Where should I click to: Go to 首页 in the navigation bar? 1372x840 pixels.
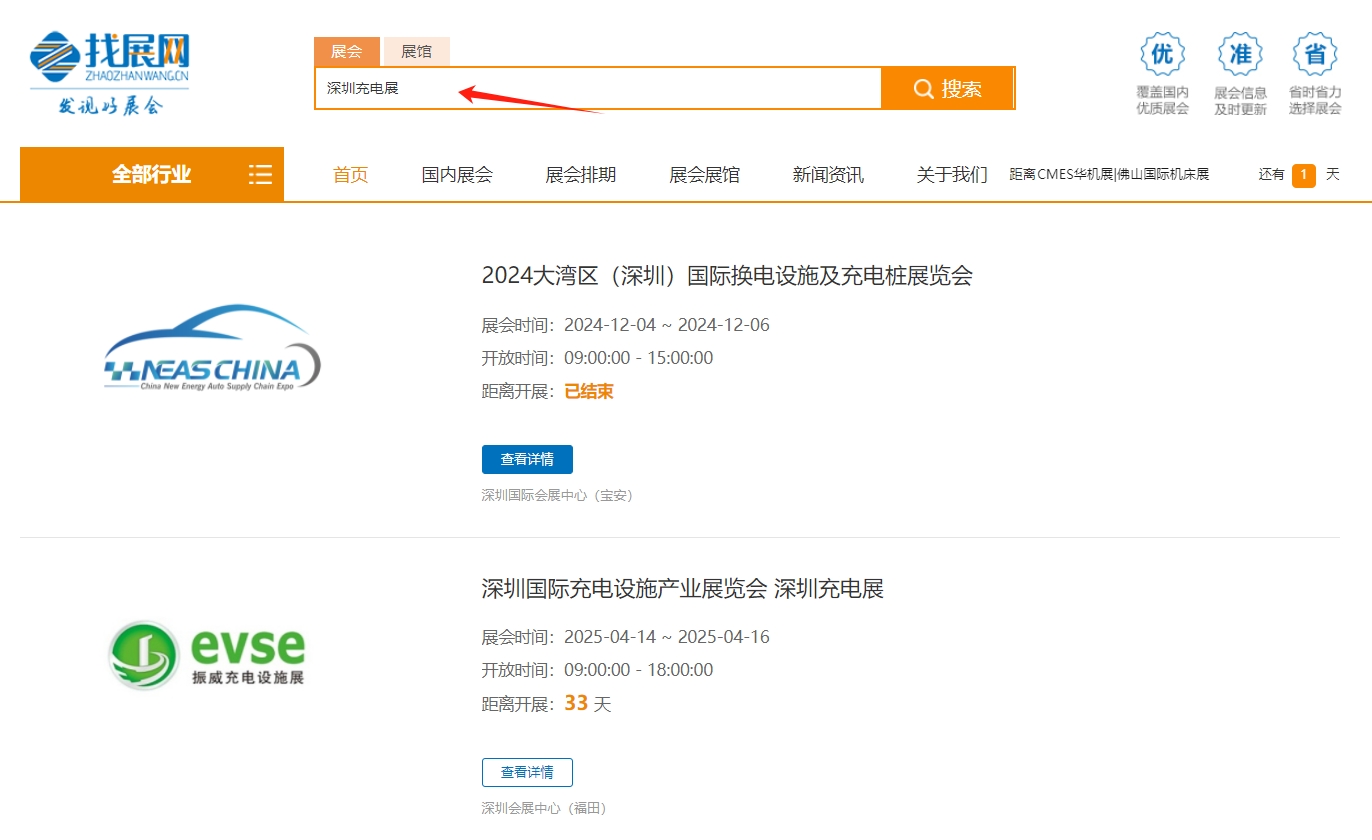[x=350, y=175]
